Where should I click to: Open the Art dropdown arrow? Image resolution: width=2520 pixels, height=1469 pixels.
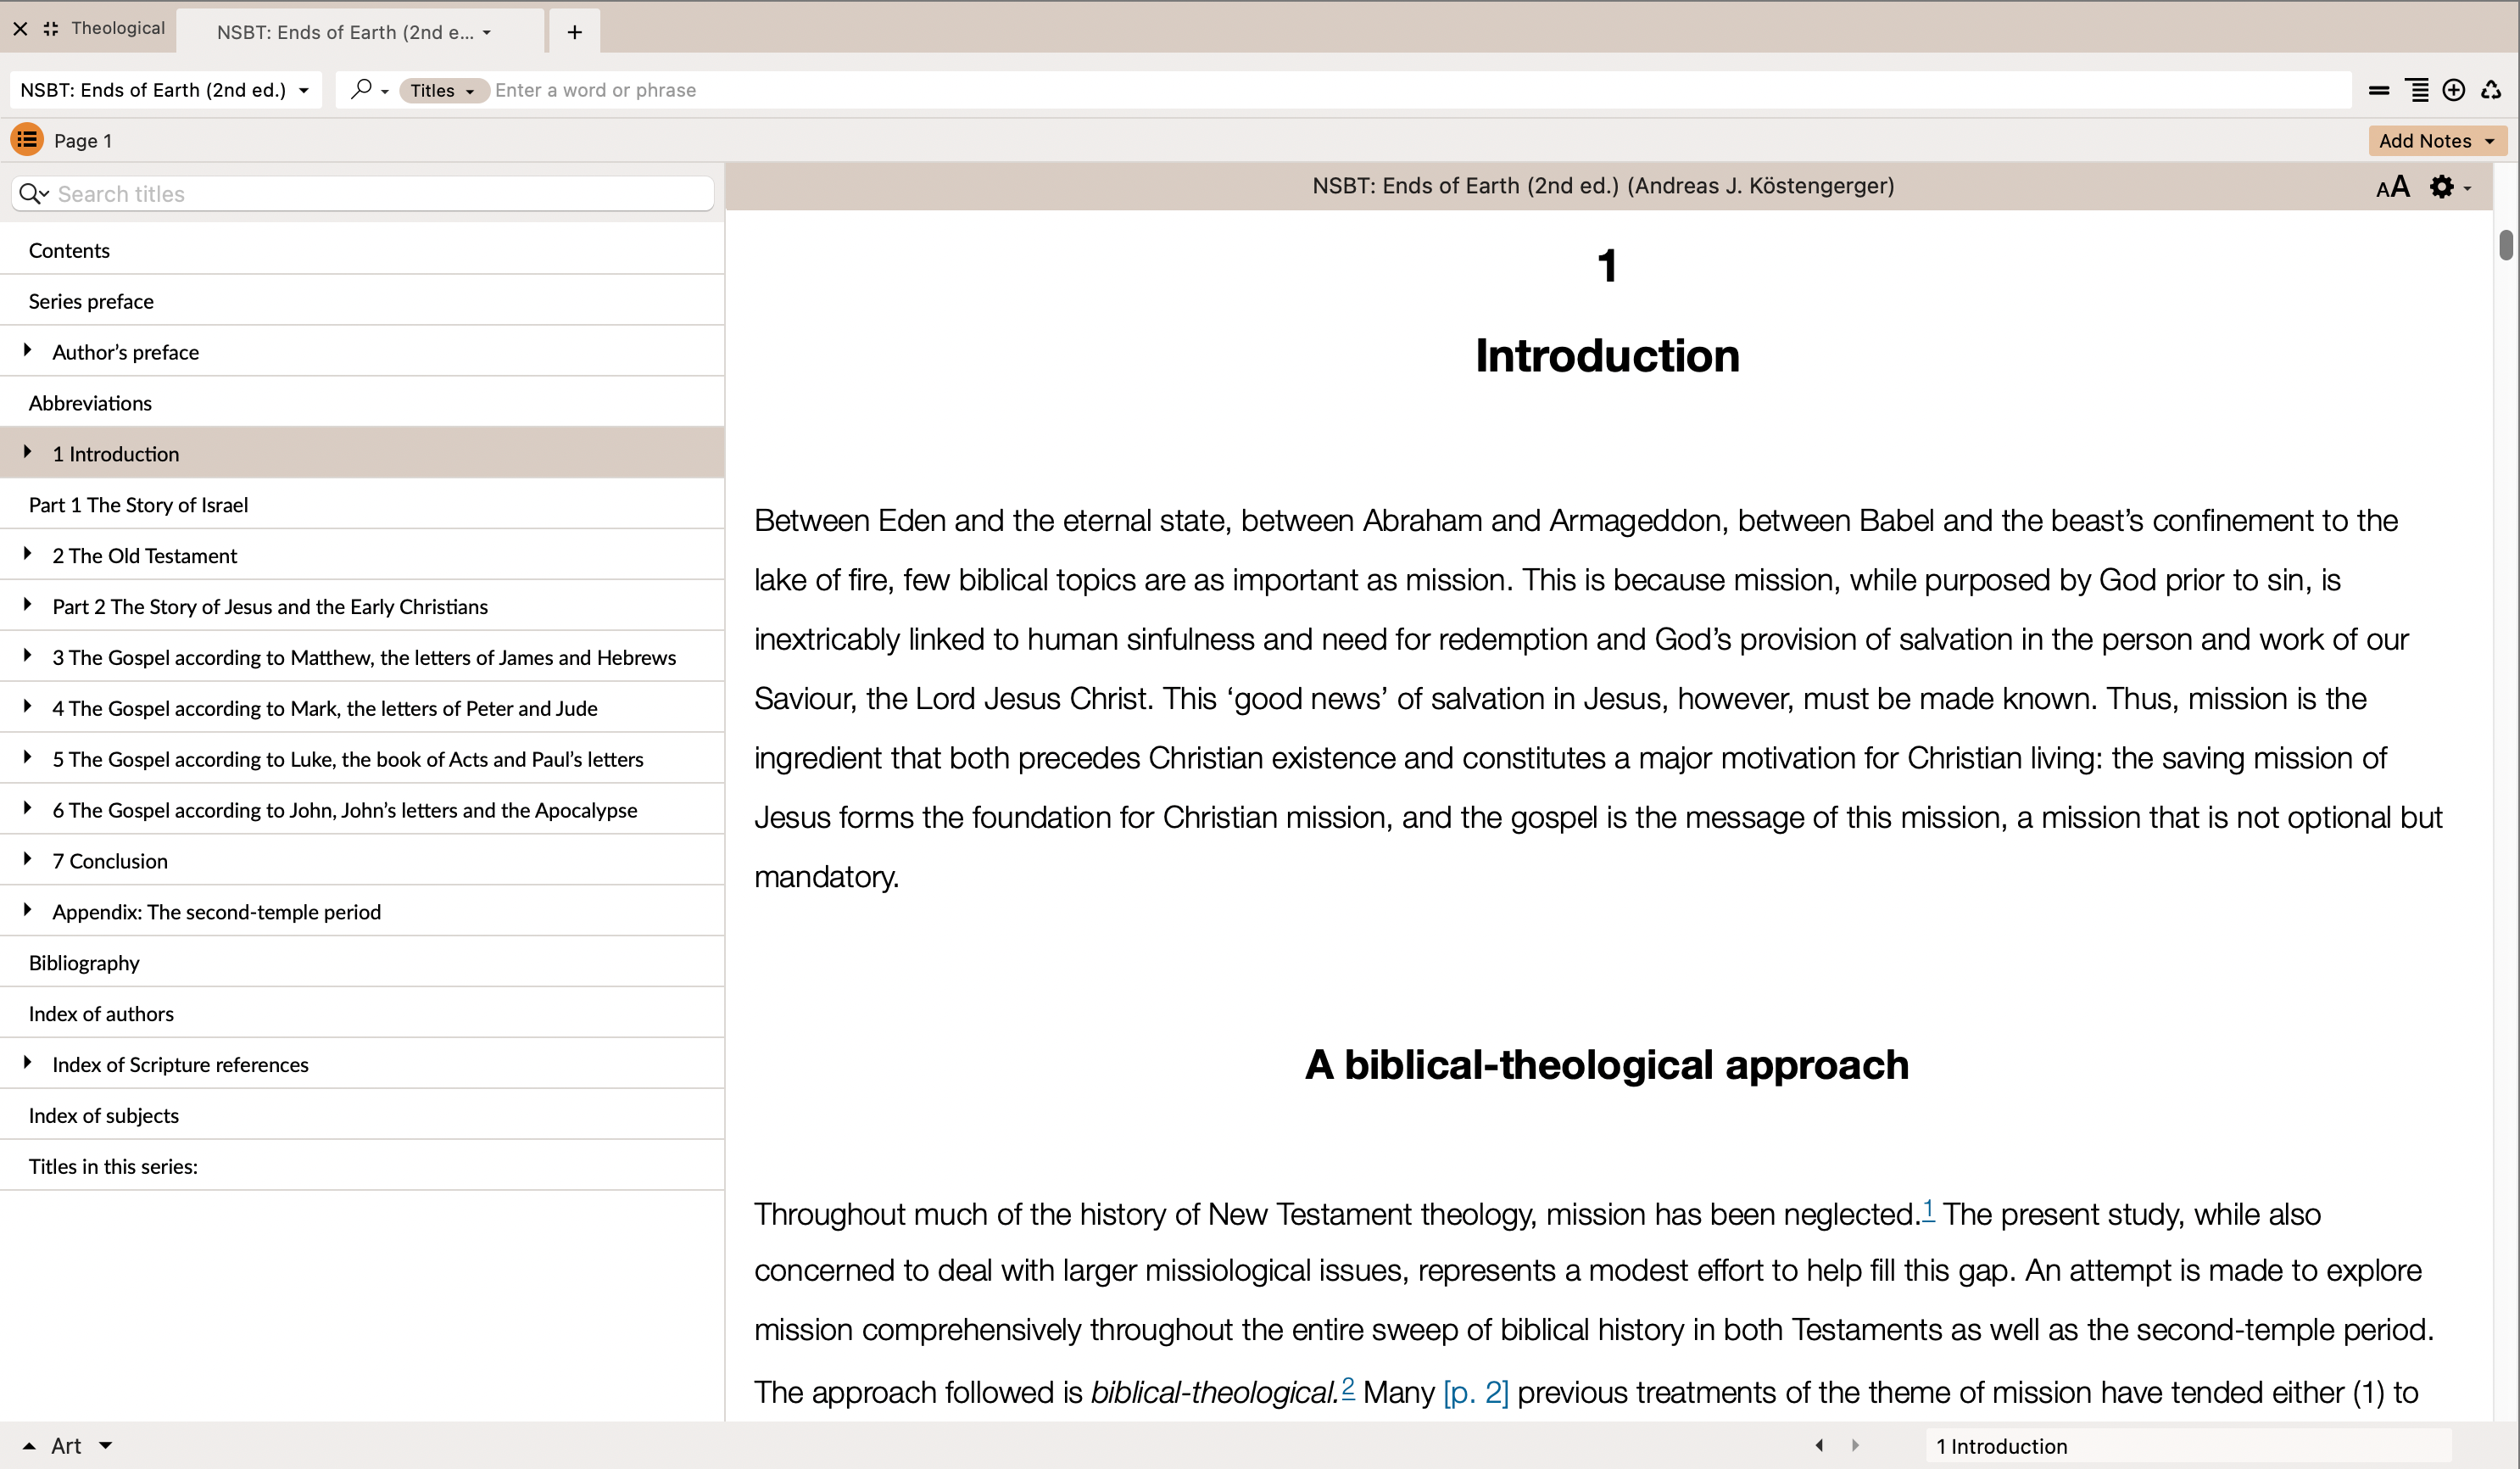click(x=106, y=1445)
